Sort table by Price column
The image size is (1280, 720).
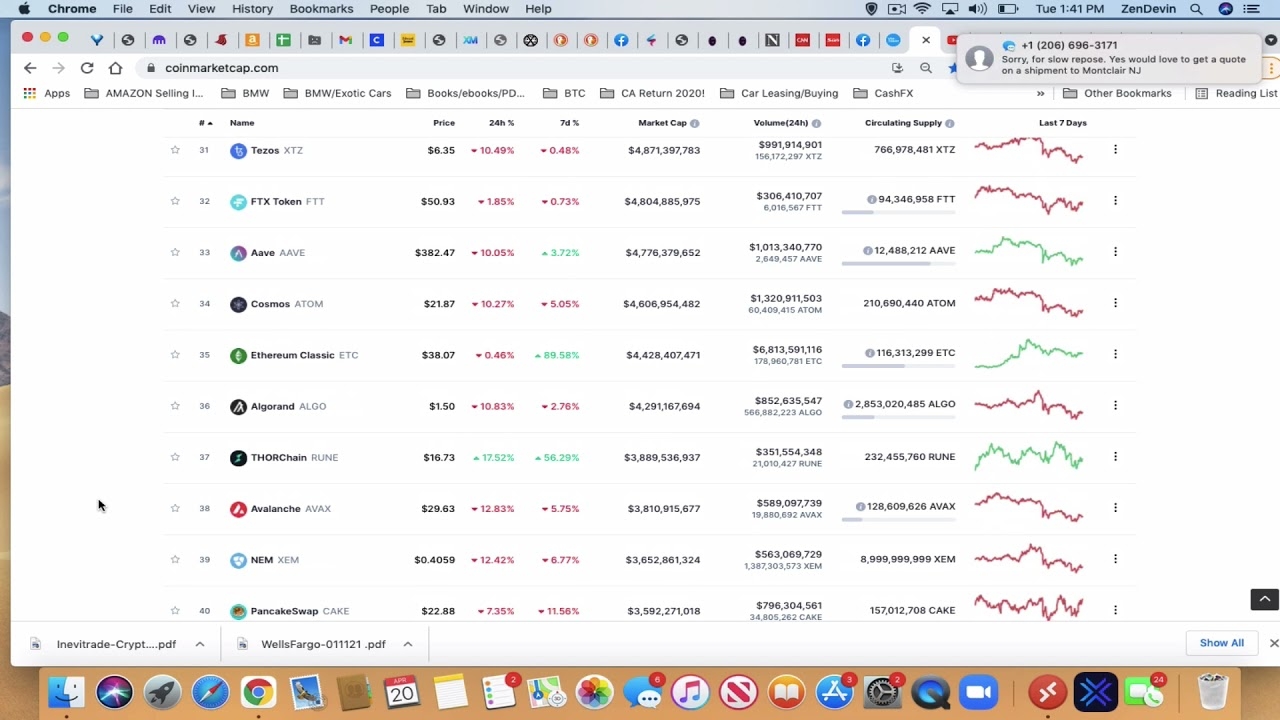pos(444,123)
